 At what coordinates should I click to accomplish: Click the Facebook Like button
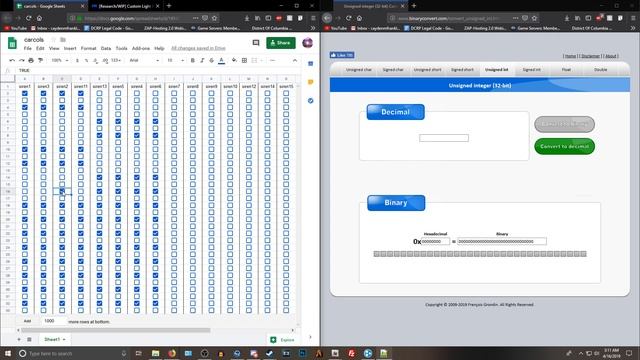click(342, 55)
